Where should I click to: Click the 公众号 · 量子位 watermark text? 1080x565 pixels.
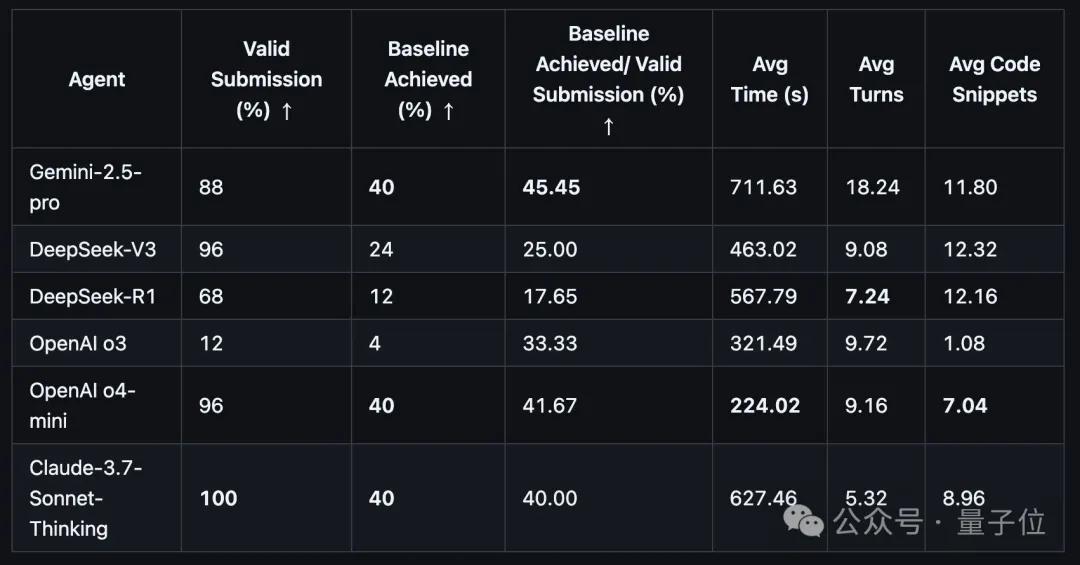tap(940, 521)
